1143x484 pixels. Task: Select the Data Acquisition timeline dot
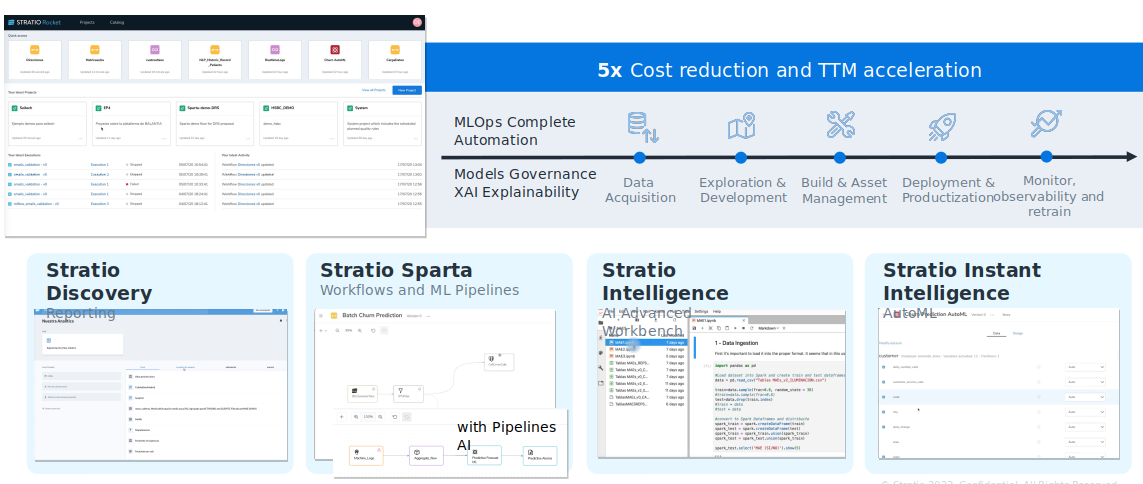(639, 157)
